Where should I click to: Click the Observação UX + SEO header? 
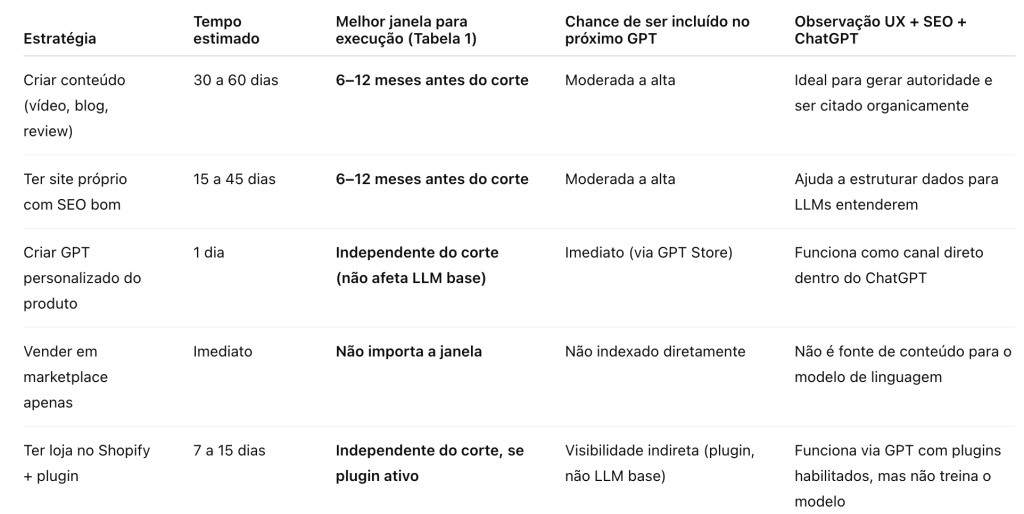point(882,30)
